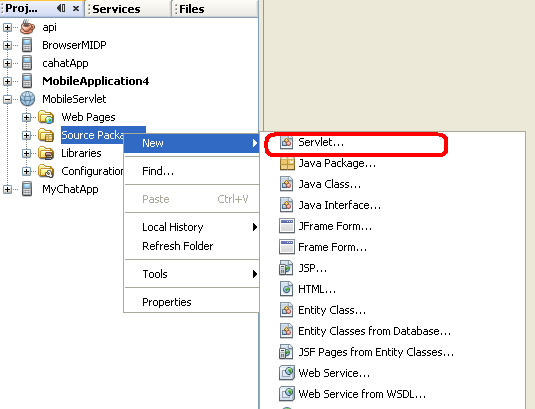Expand the Web Pages folder
535x409 pixels.
(26, 117)
